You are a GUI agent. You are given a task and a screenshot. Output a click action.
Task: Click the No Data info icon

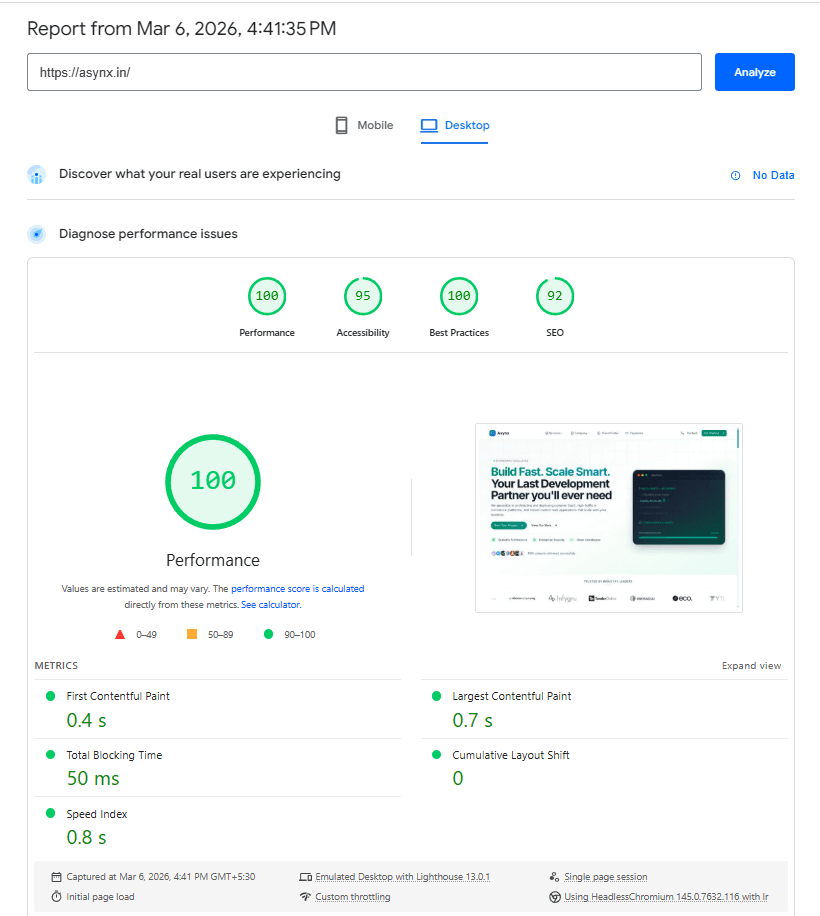point(736,175)
